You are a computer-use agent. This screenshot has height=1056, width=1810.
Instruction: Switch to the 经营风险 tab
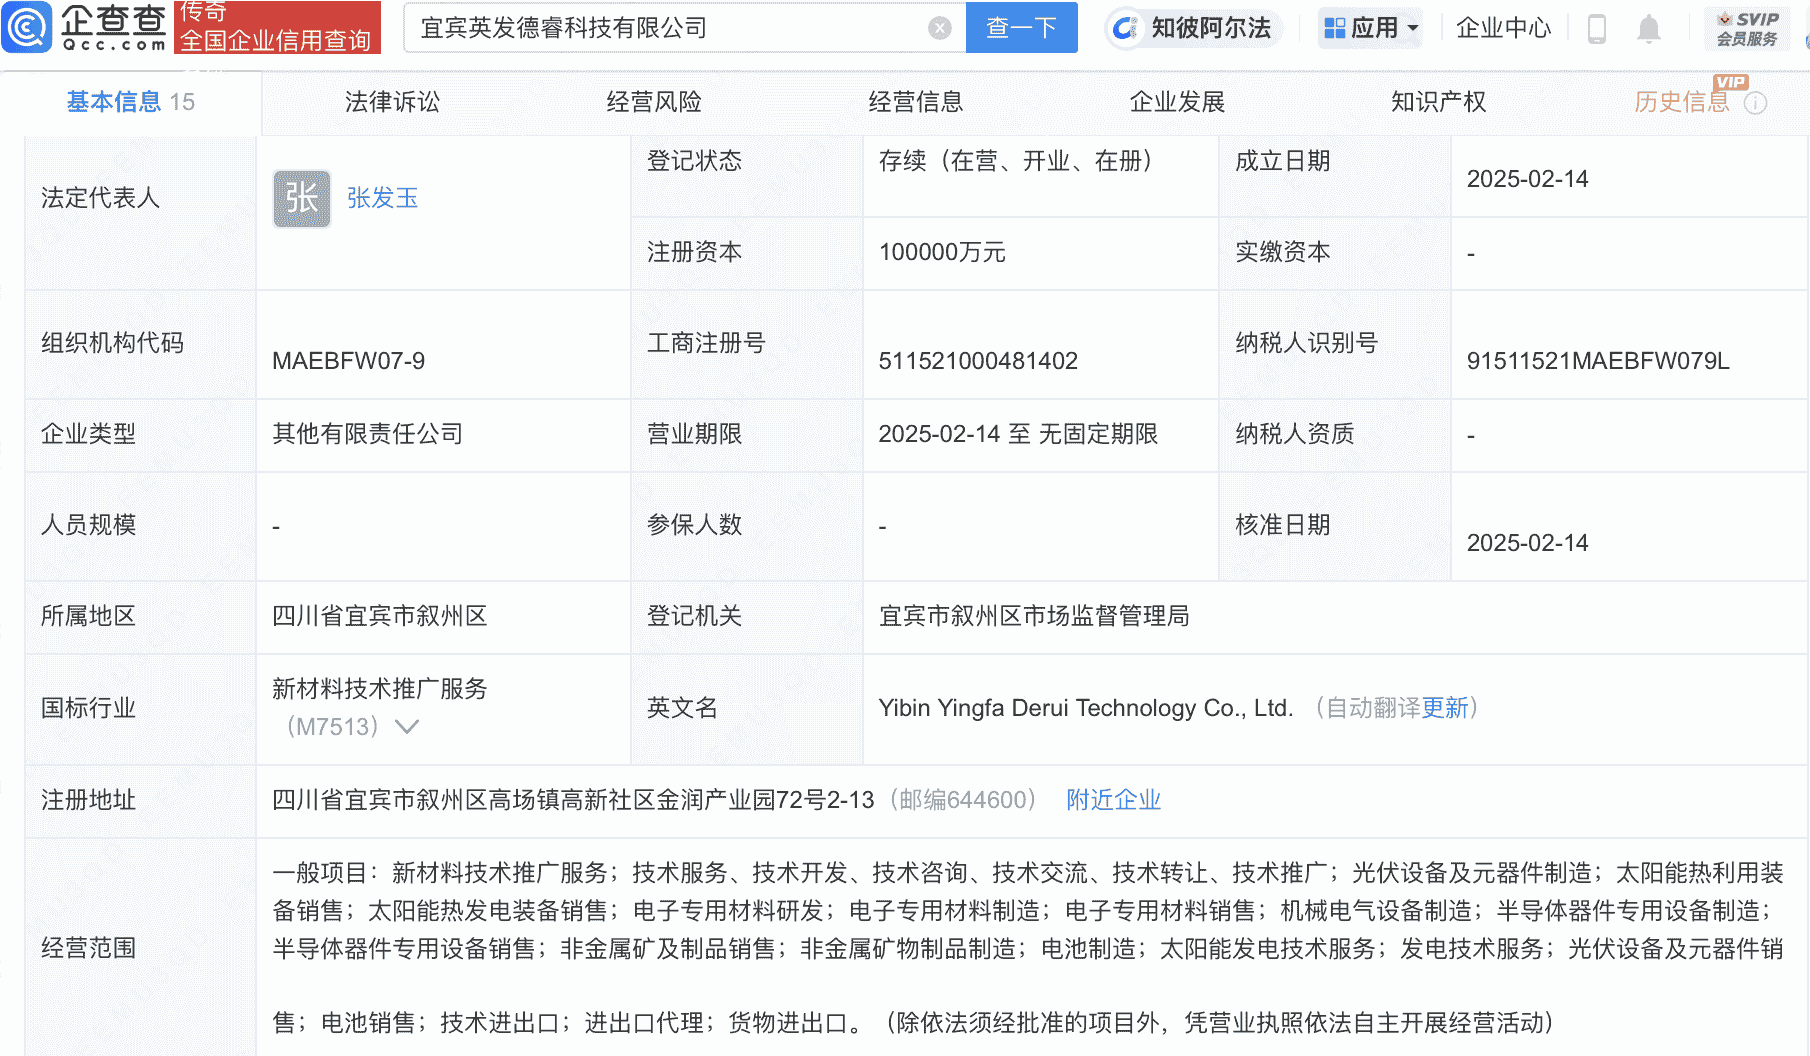[655, 101]
